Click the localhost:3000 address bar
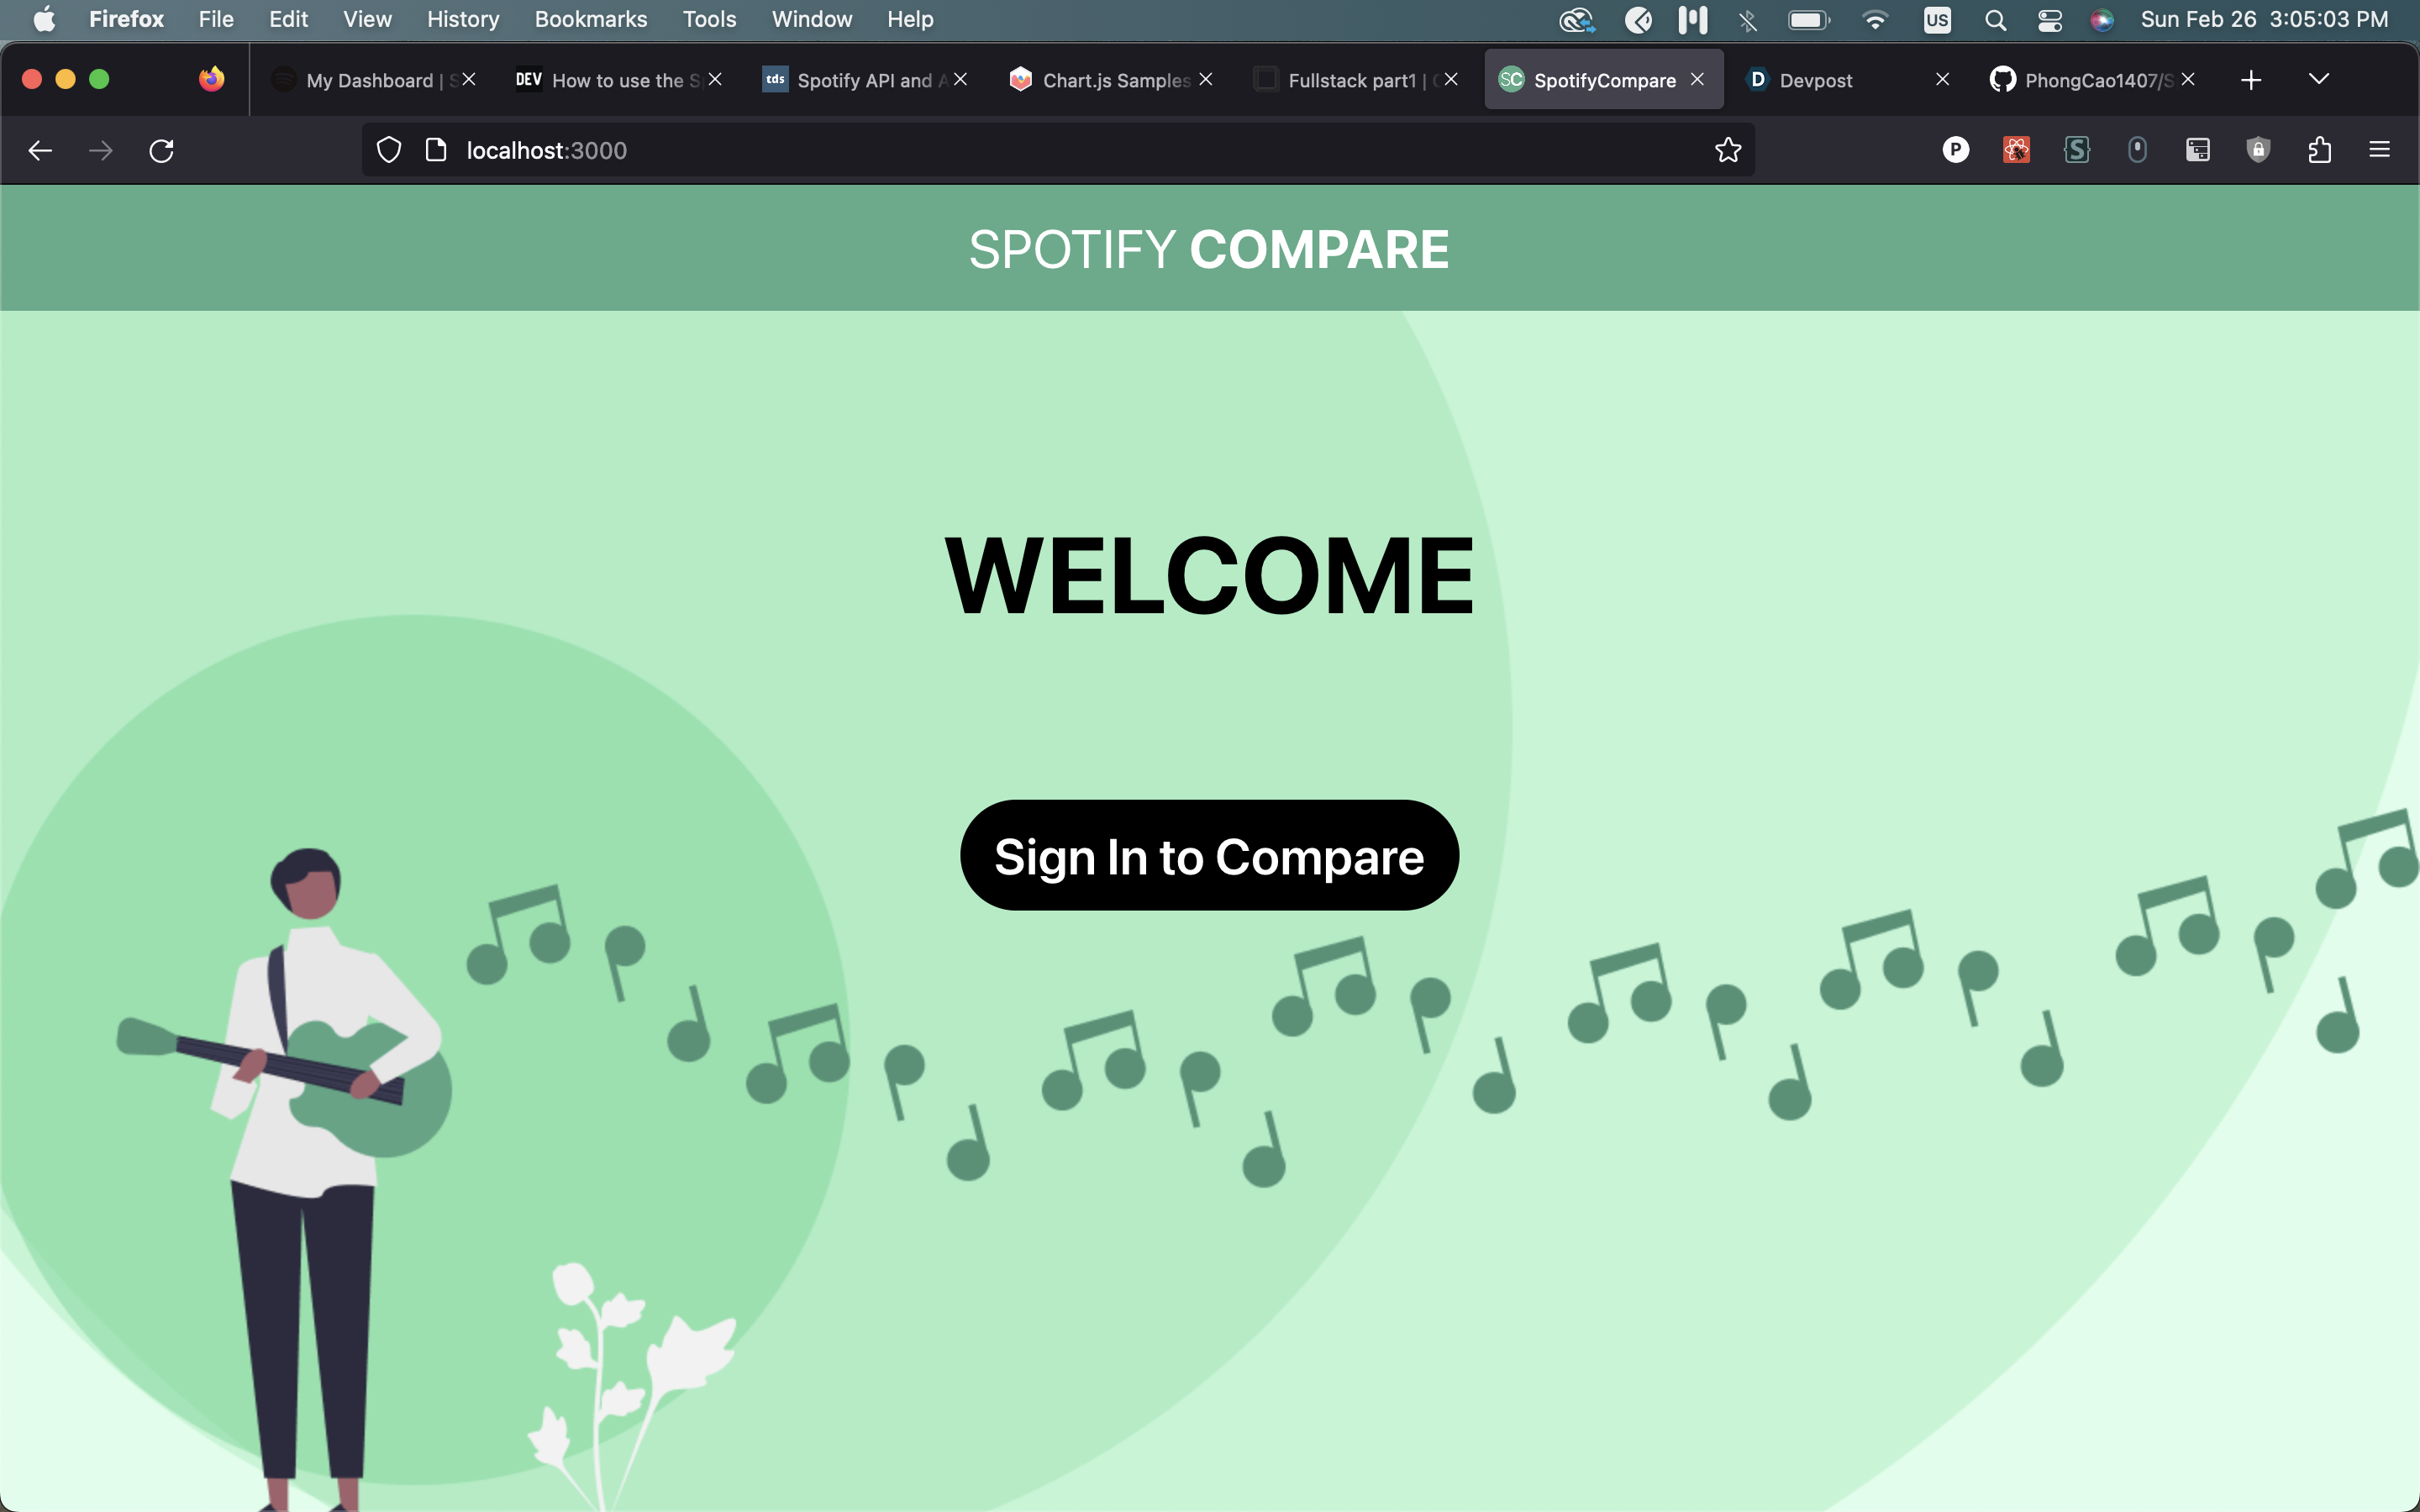 coord(1000,151)
